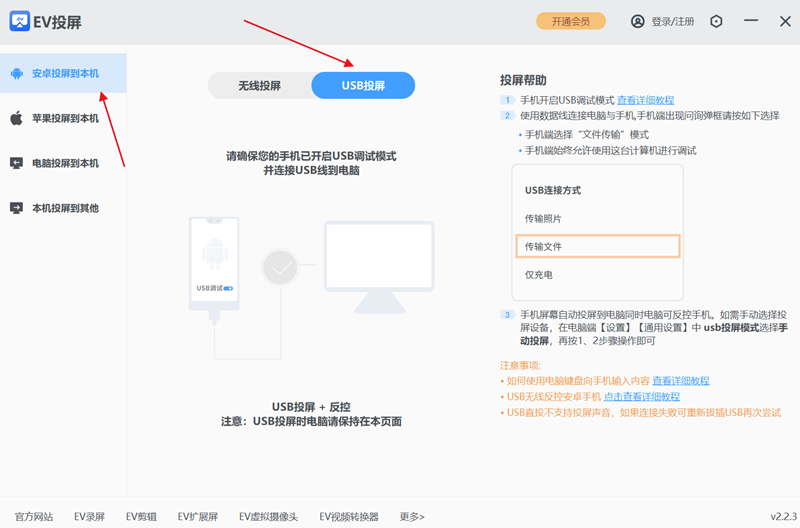Open 查看详细教程 link for USB debugging

click(645, 100)
